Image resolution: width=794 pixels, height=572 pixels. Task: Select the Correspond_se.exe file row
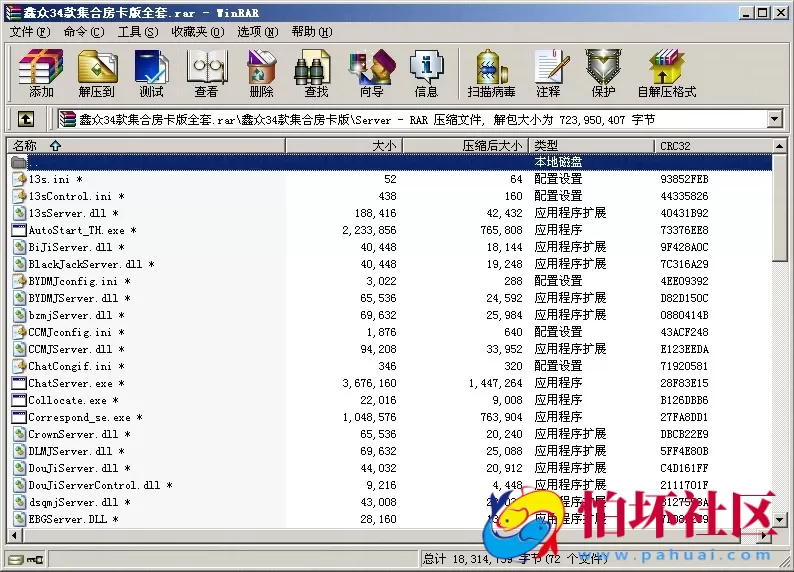coord(390,417)
